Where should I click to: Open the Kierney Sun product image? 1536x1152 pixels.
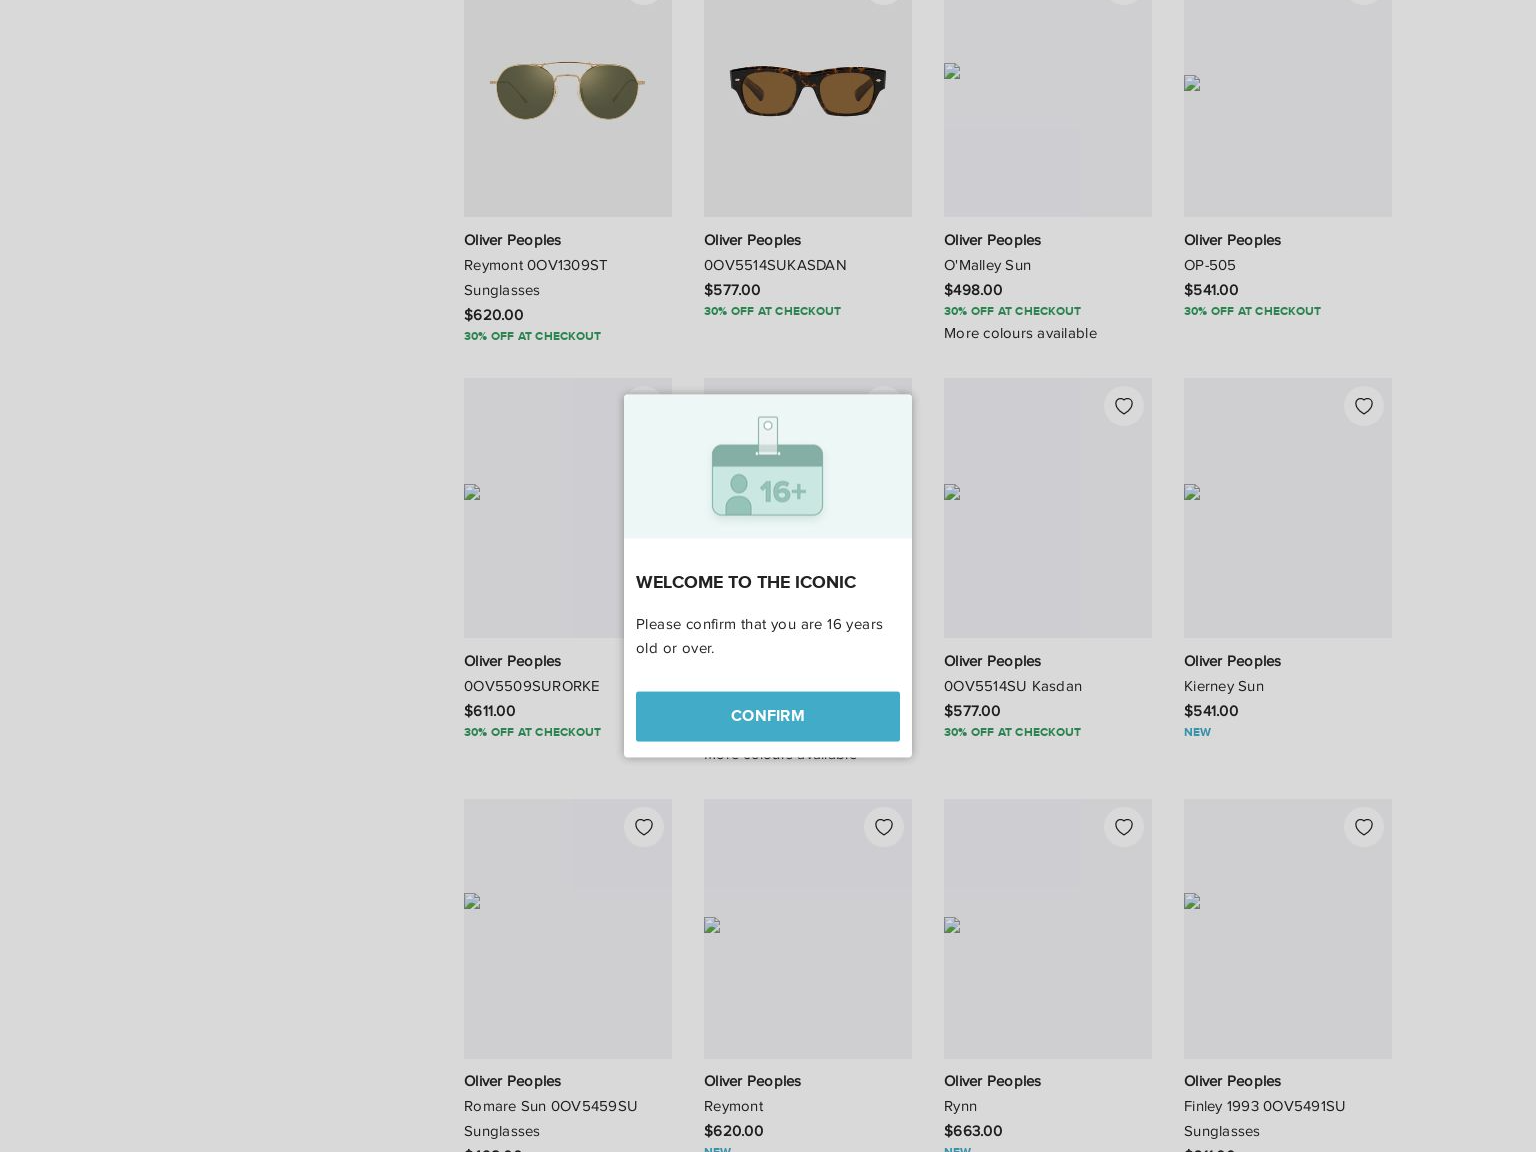coord(1288,508)
